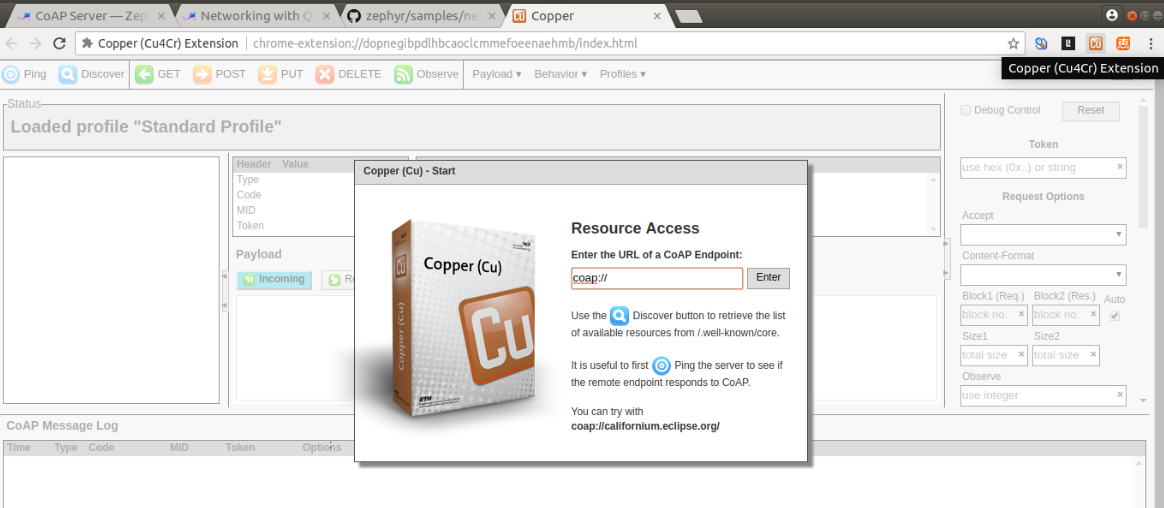Open the Accept dropdown
Image resolution: width=1164 pixels, height=508 pixels.
coord(1043,235)
